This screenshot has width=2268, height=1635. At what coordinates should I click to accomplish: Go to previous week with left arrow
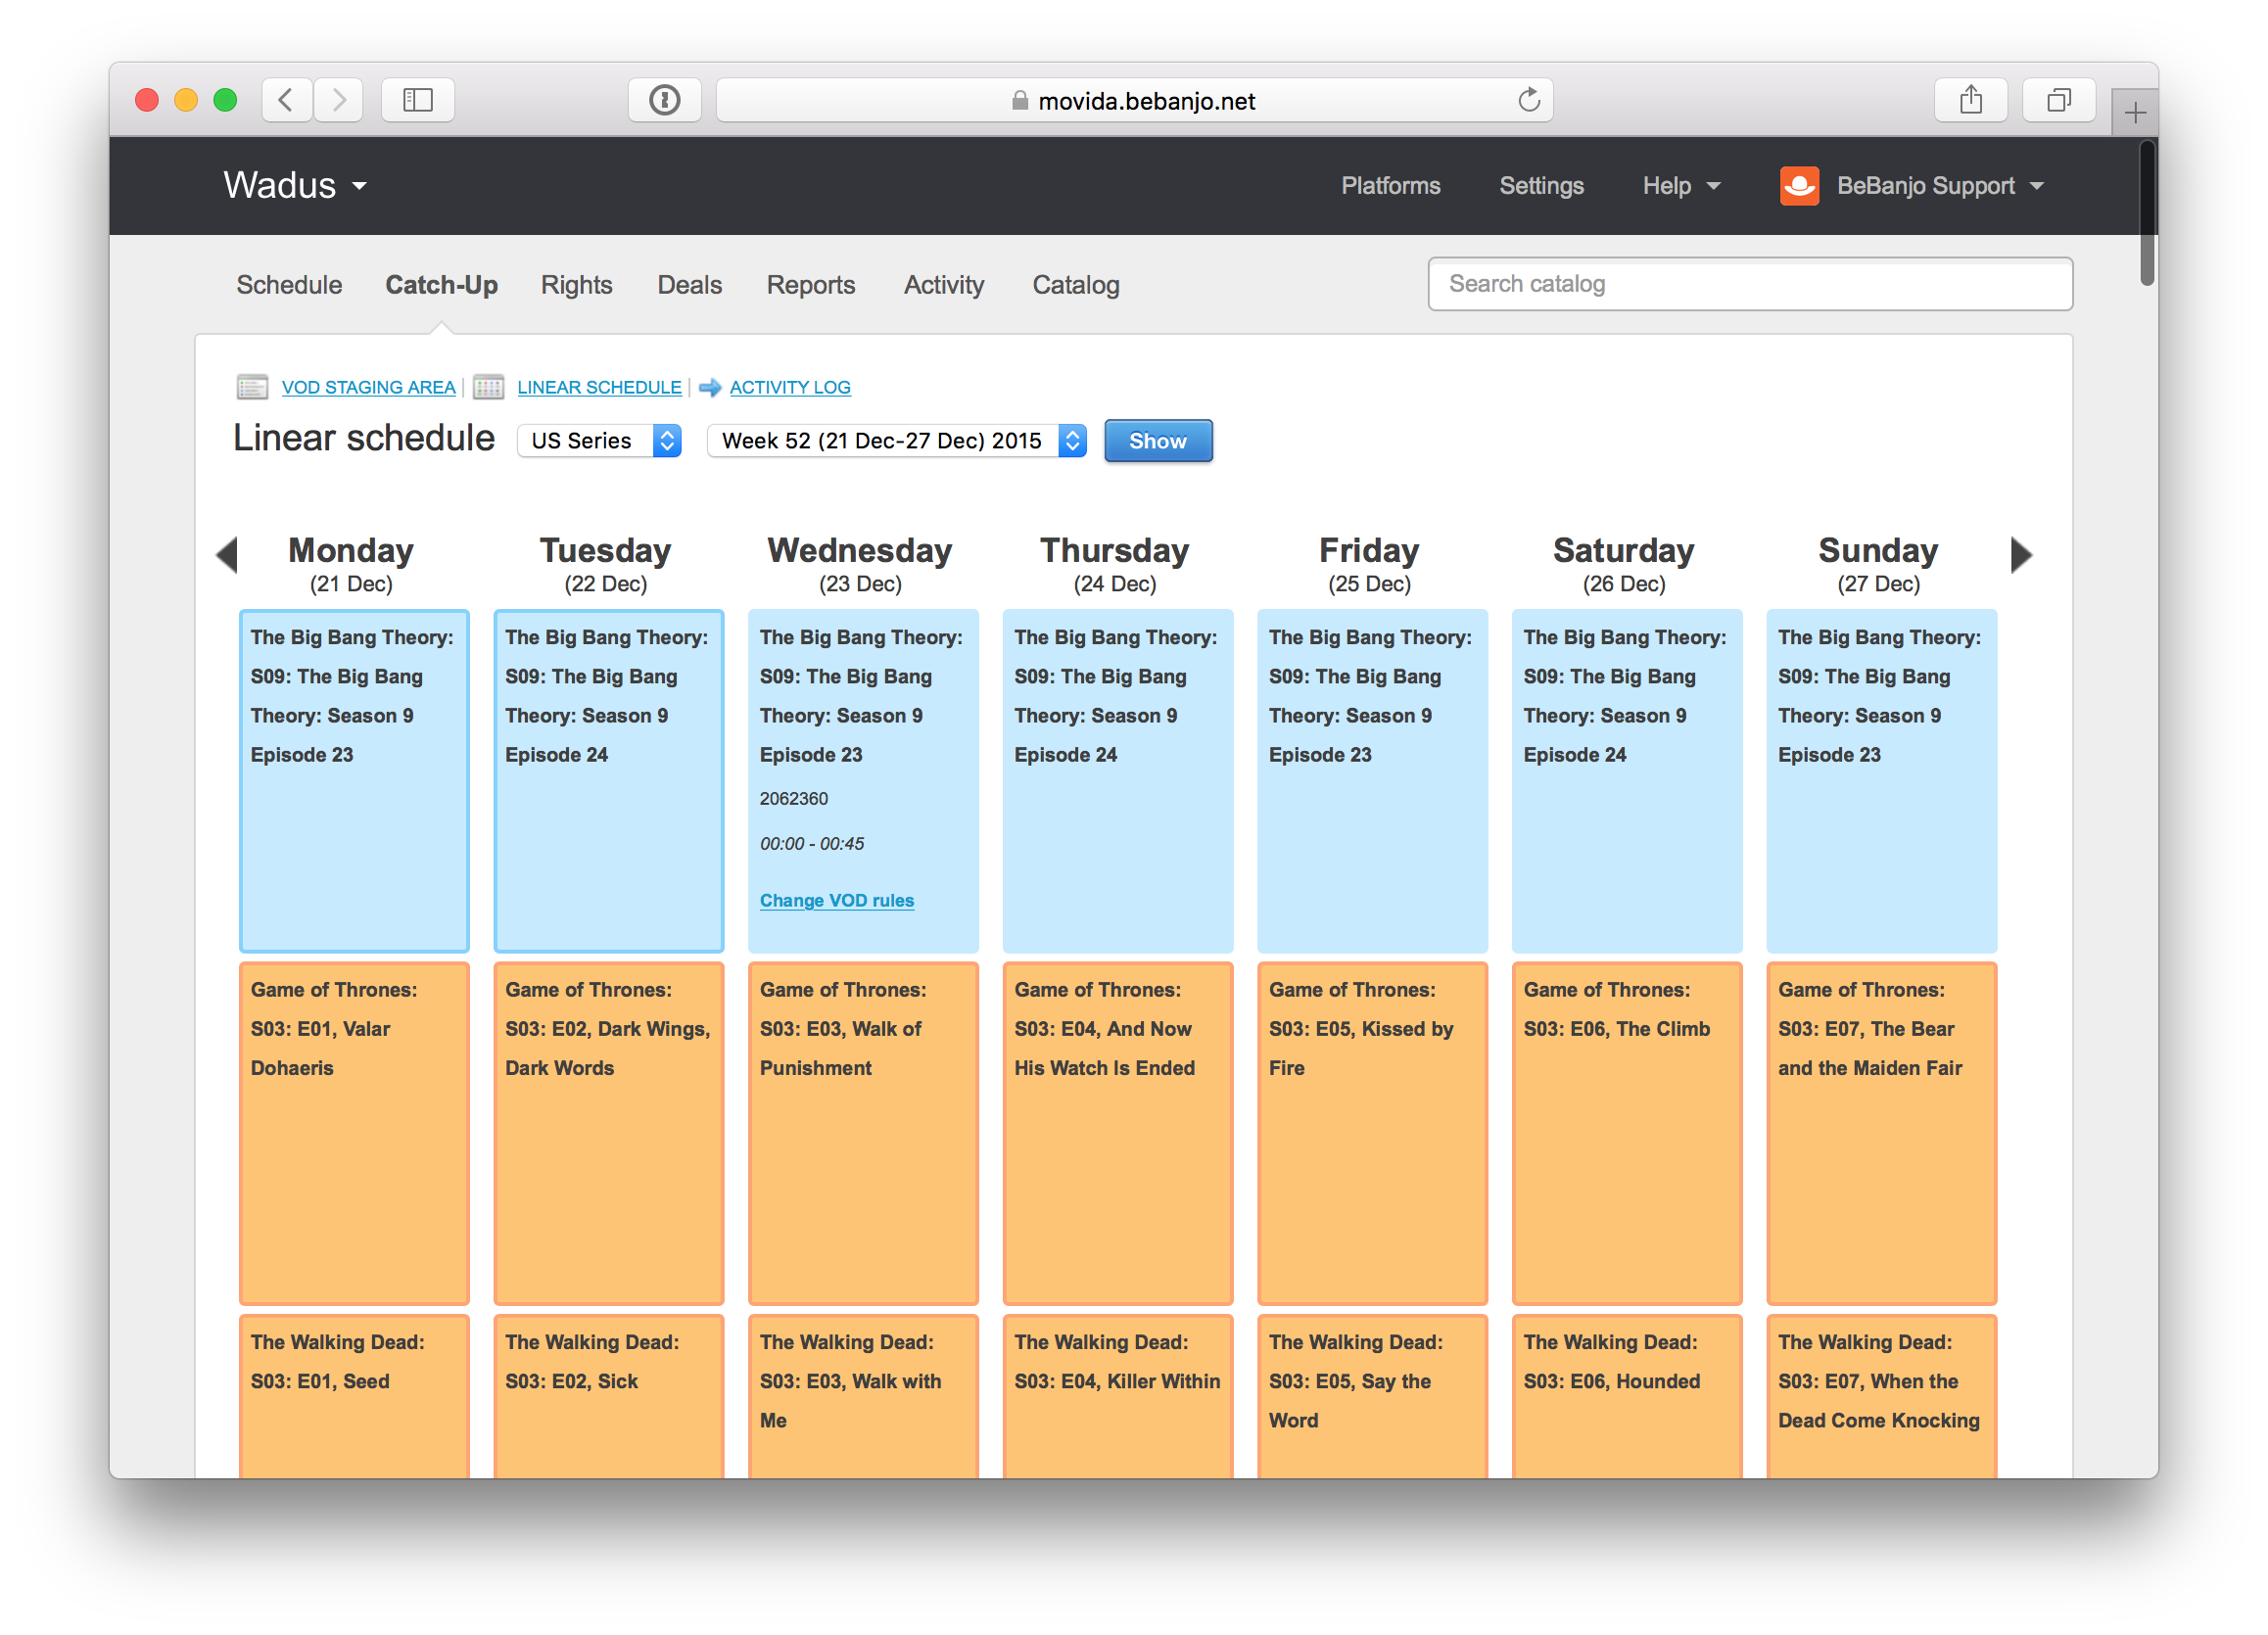point(227,555)
